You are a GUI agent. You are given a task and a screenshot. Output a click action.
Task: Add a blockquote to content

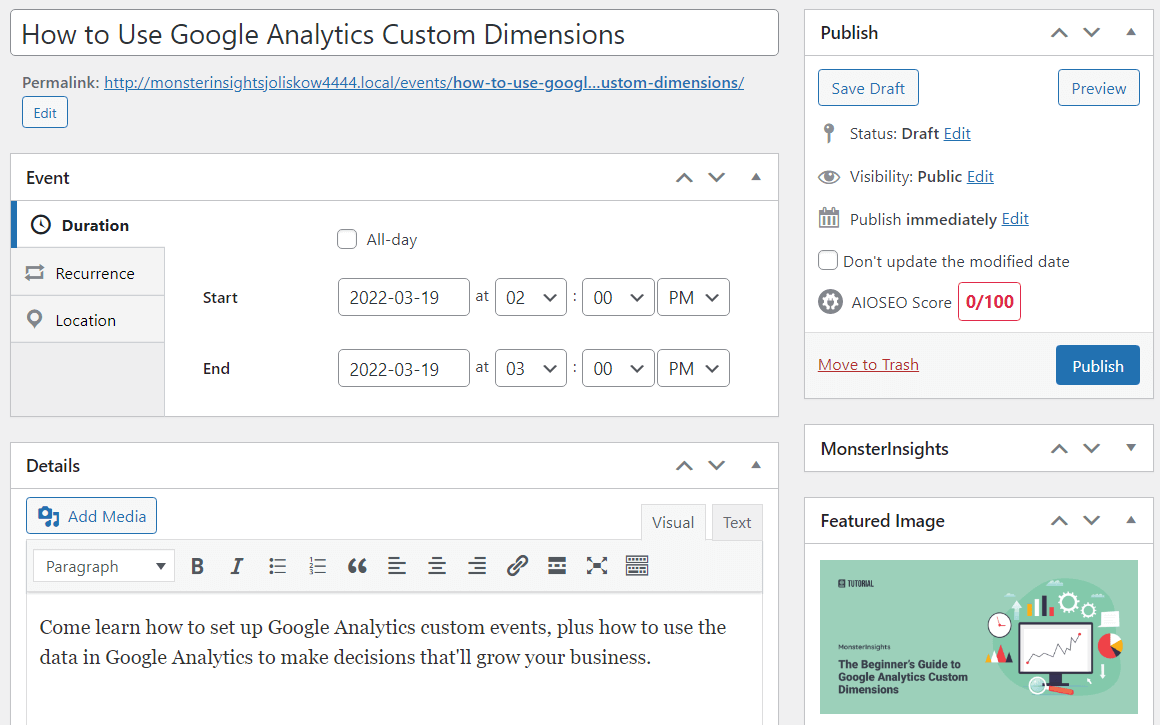point(357,566)
